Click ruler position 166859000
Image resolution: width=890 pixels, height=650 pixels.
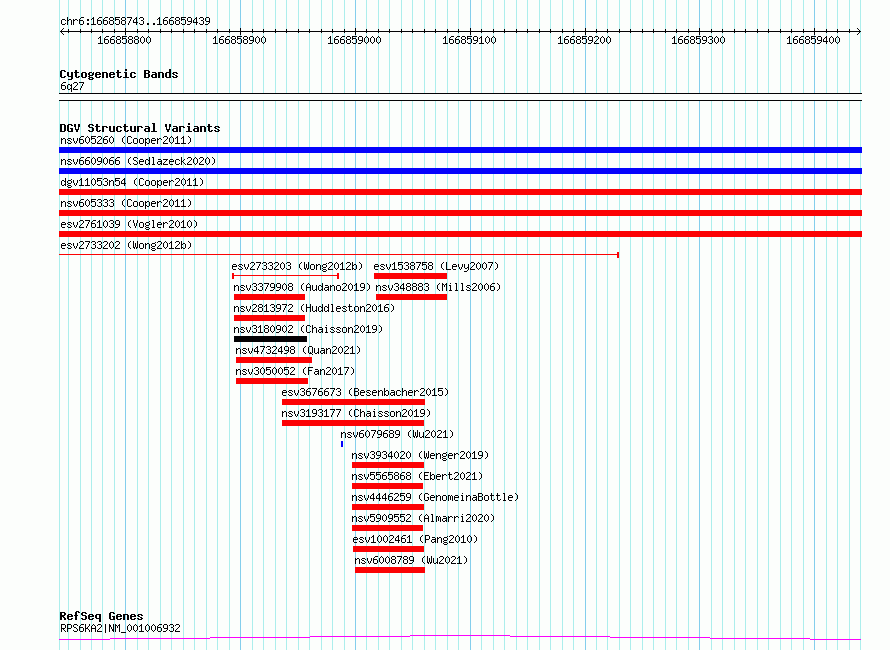point(354,40)
